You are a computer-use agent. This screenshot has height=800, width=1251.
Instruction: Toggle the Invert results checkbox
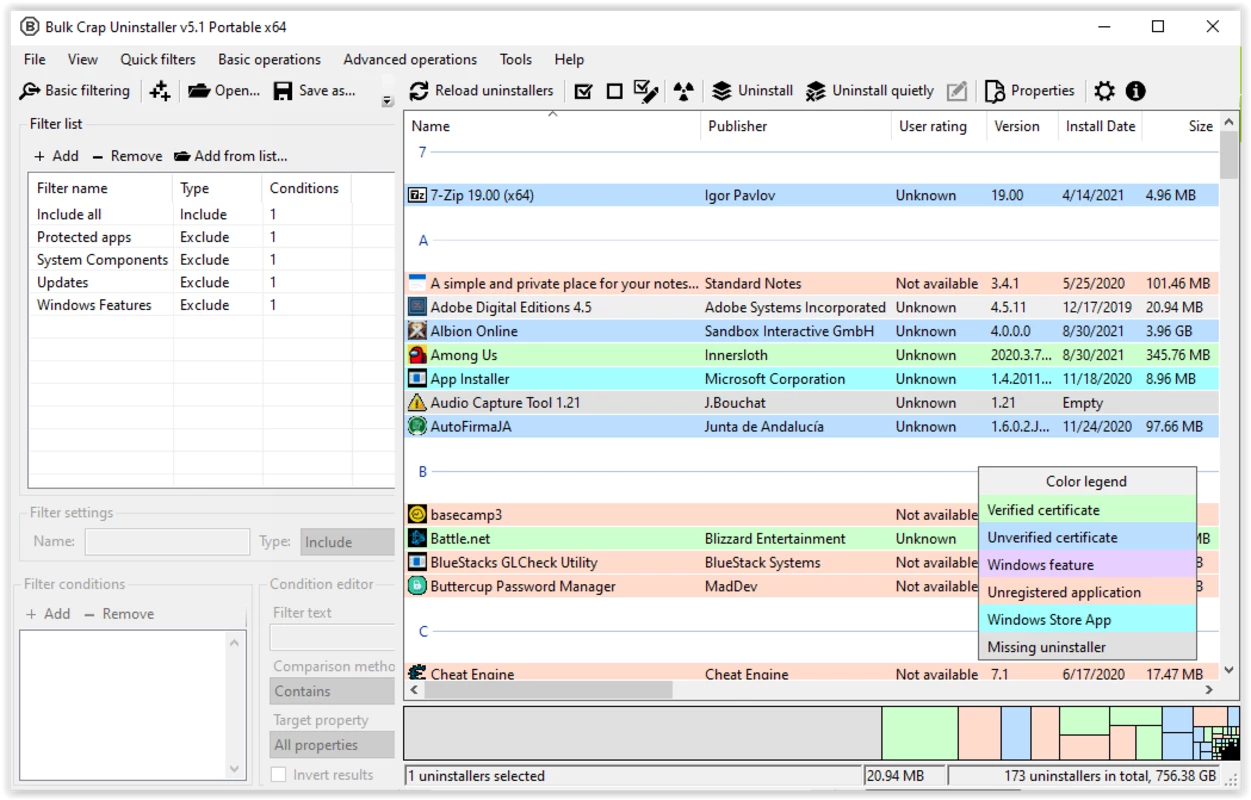coord(279,774)
